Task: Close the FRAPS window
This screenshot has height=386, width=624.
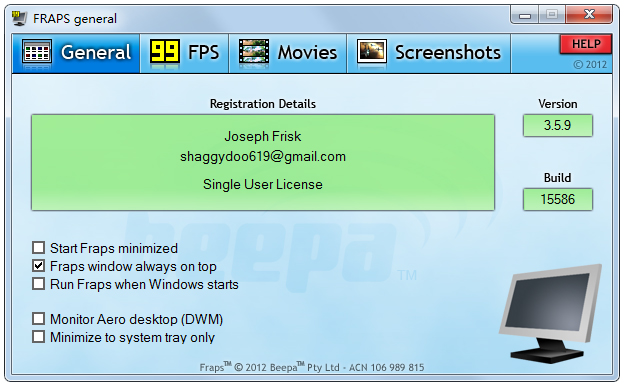Action: (589, 15)
